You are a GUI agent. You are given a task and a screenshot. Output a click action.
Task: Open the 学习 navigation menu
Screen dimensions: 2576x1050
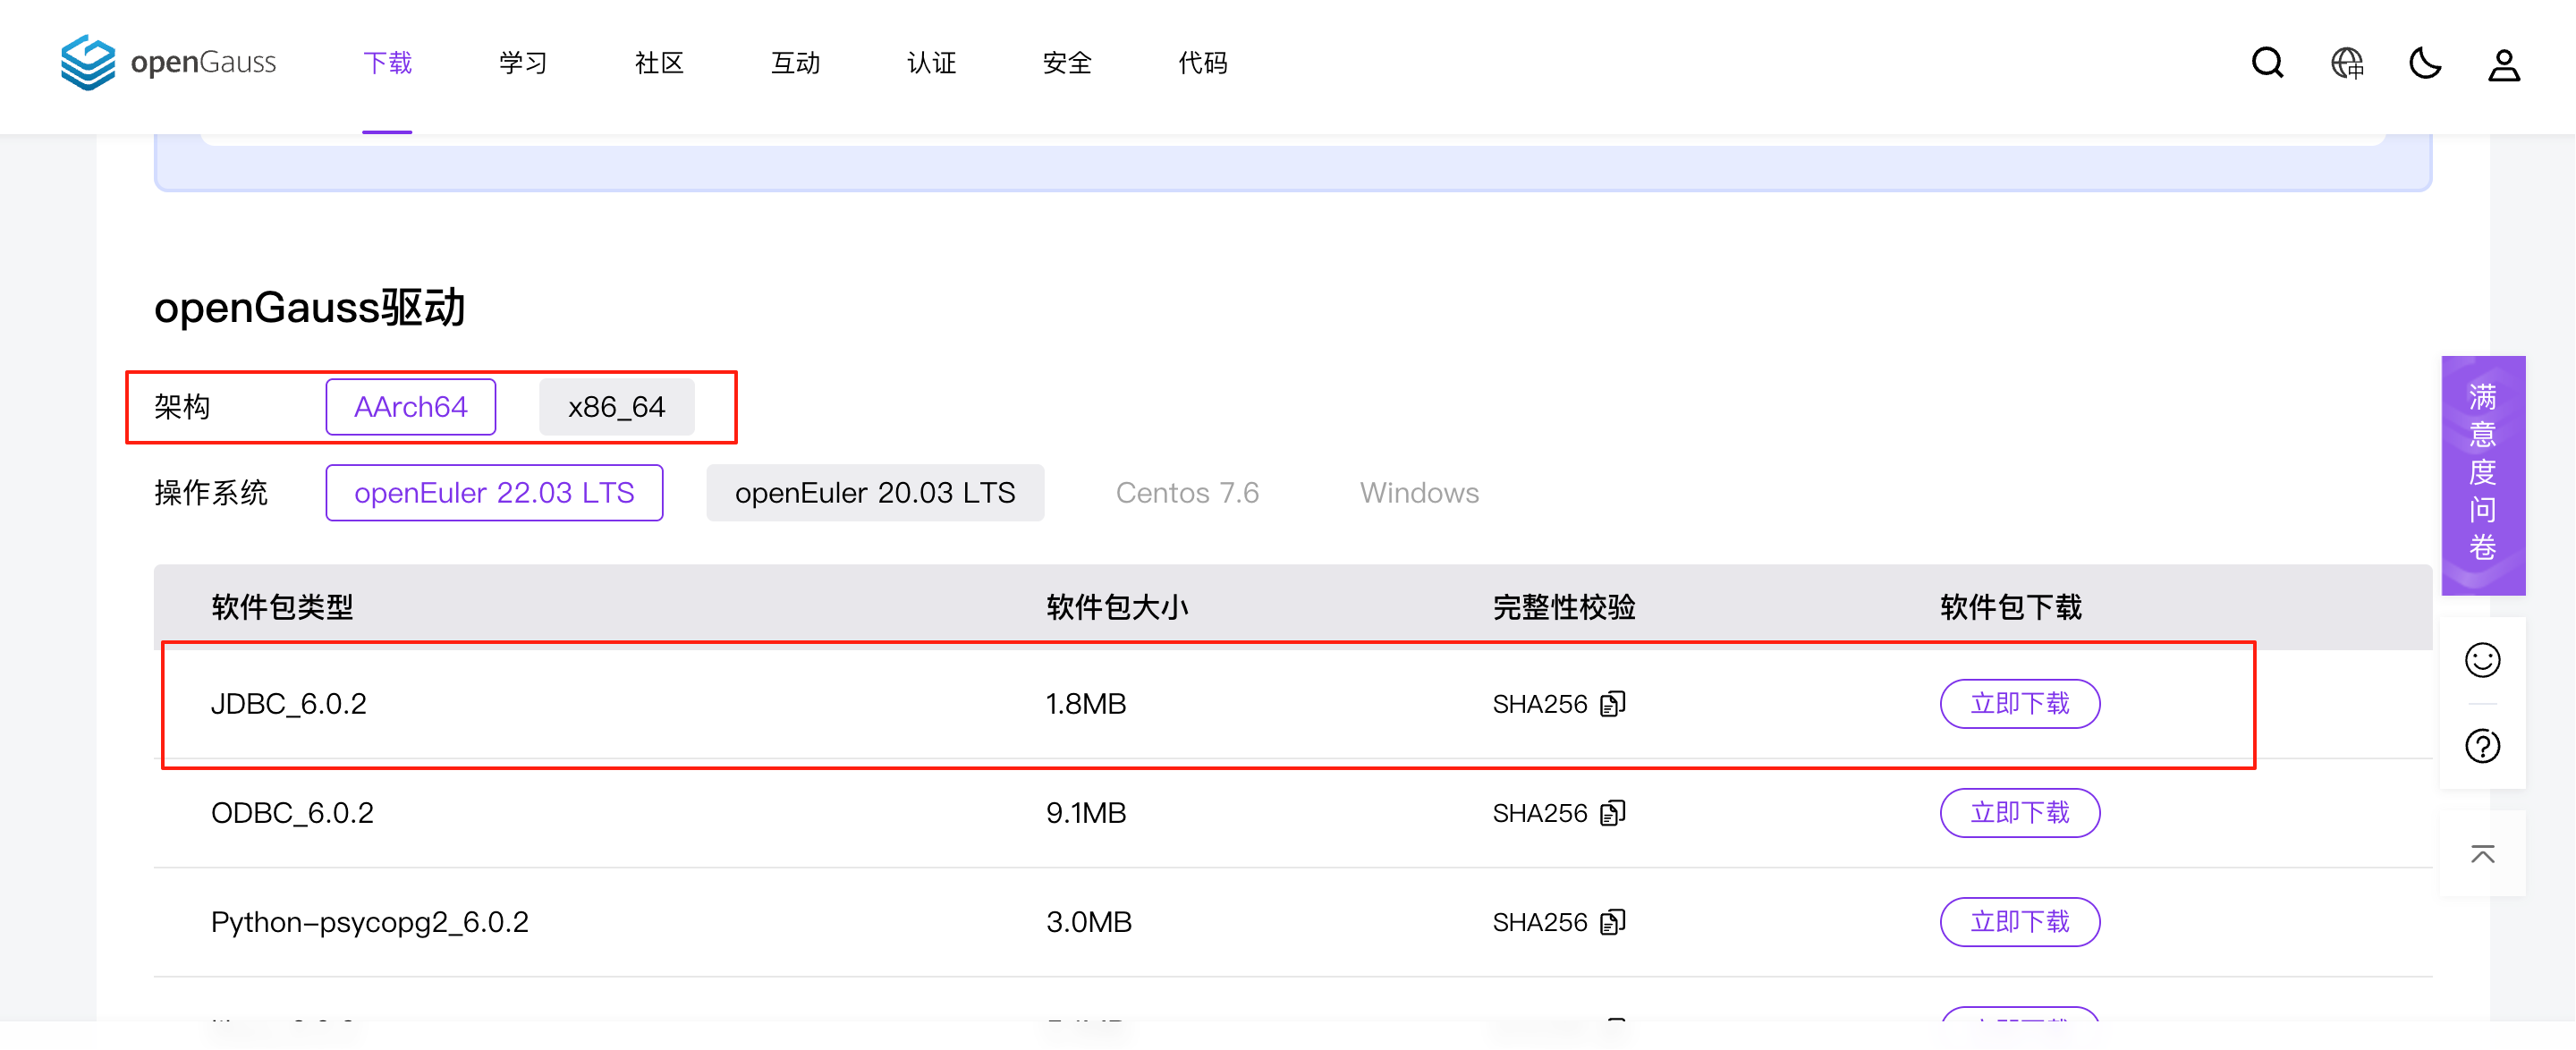(x=523, y=63)
